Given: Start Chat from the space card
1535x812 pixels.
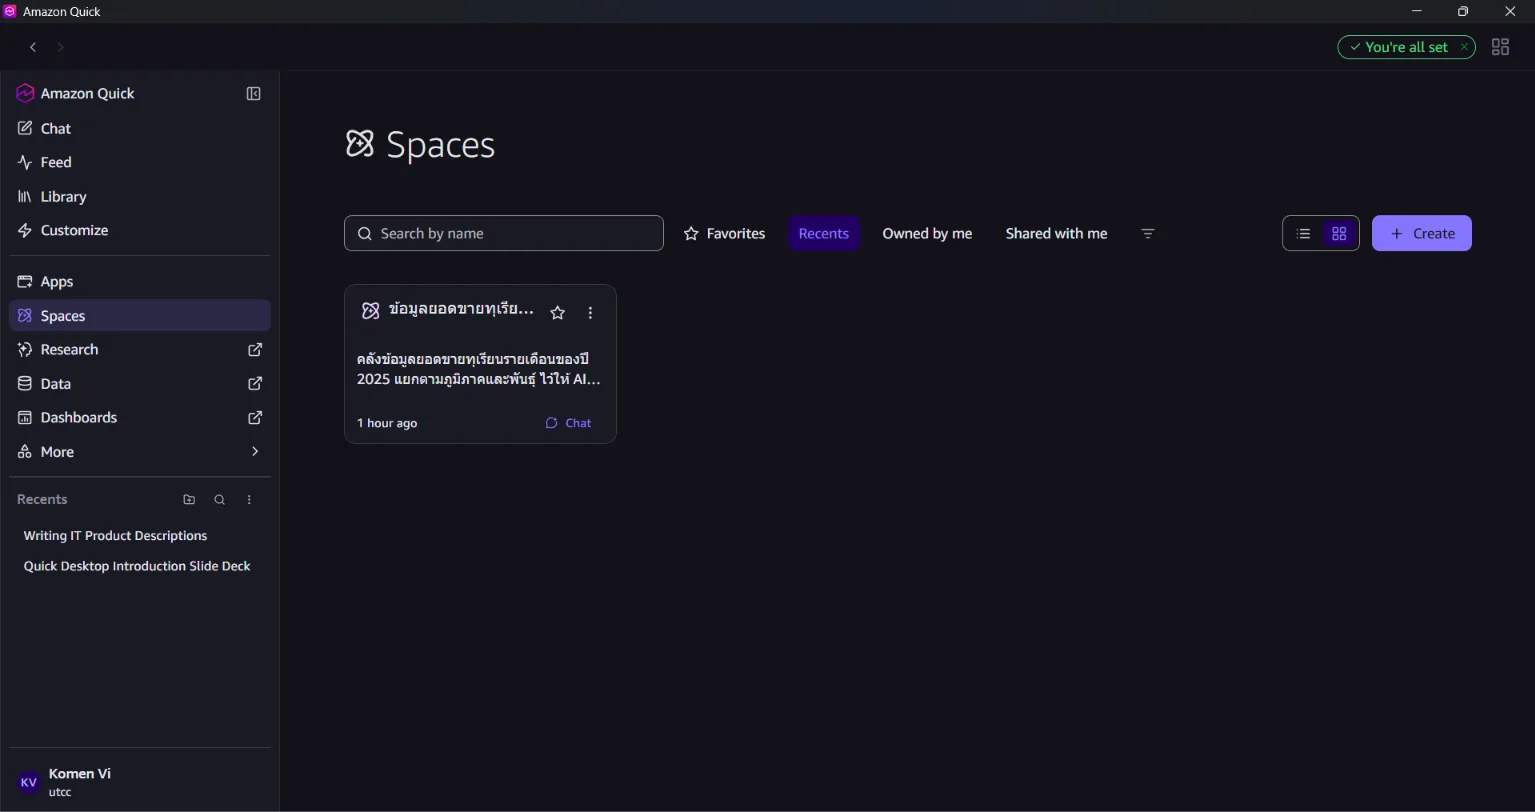Looking at the screenshot, I should pos(568,423).
